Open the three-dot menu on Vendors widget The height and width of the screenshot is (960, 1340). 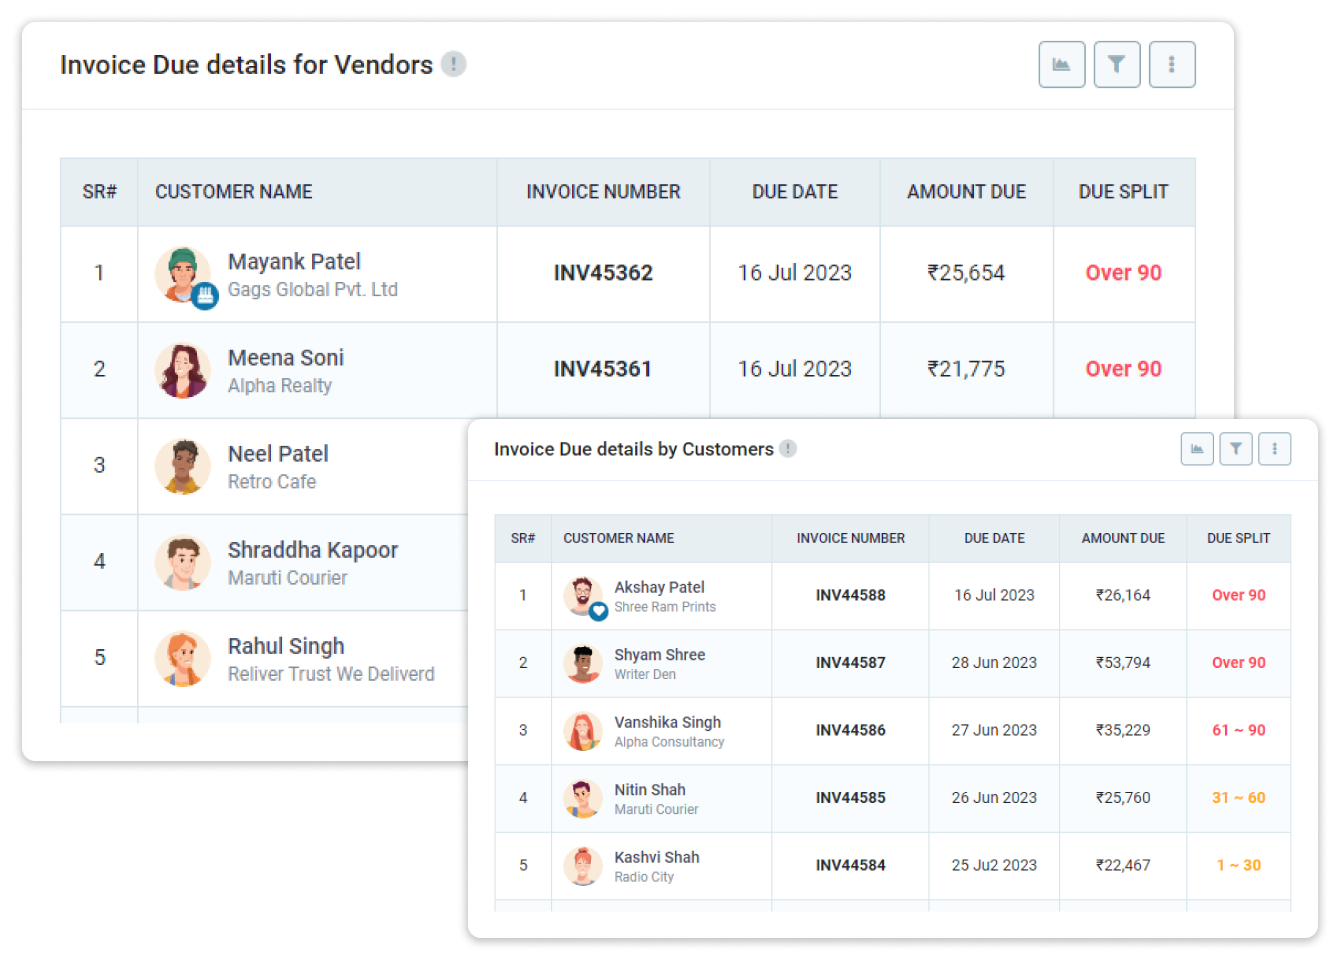click(1172, 64)
